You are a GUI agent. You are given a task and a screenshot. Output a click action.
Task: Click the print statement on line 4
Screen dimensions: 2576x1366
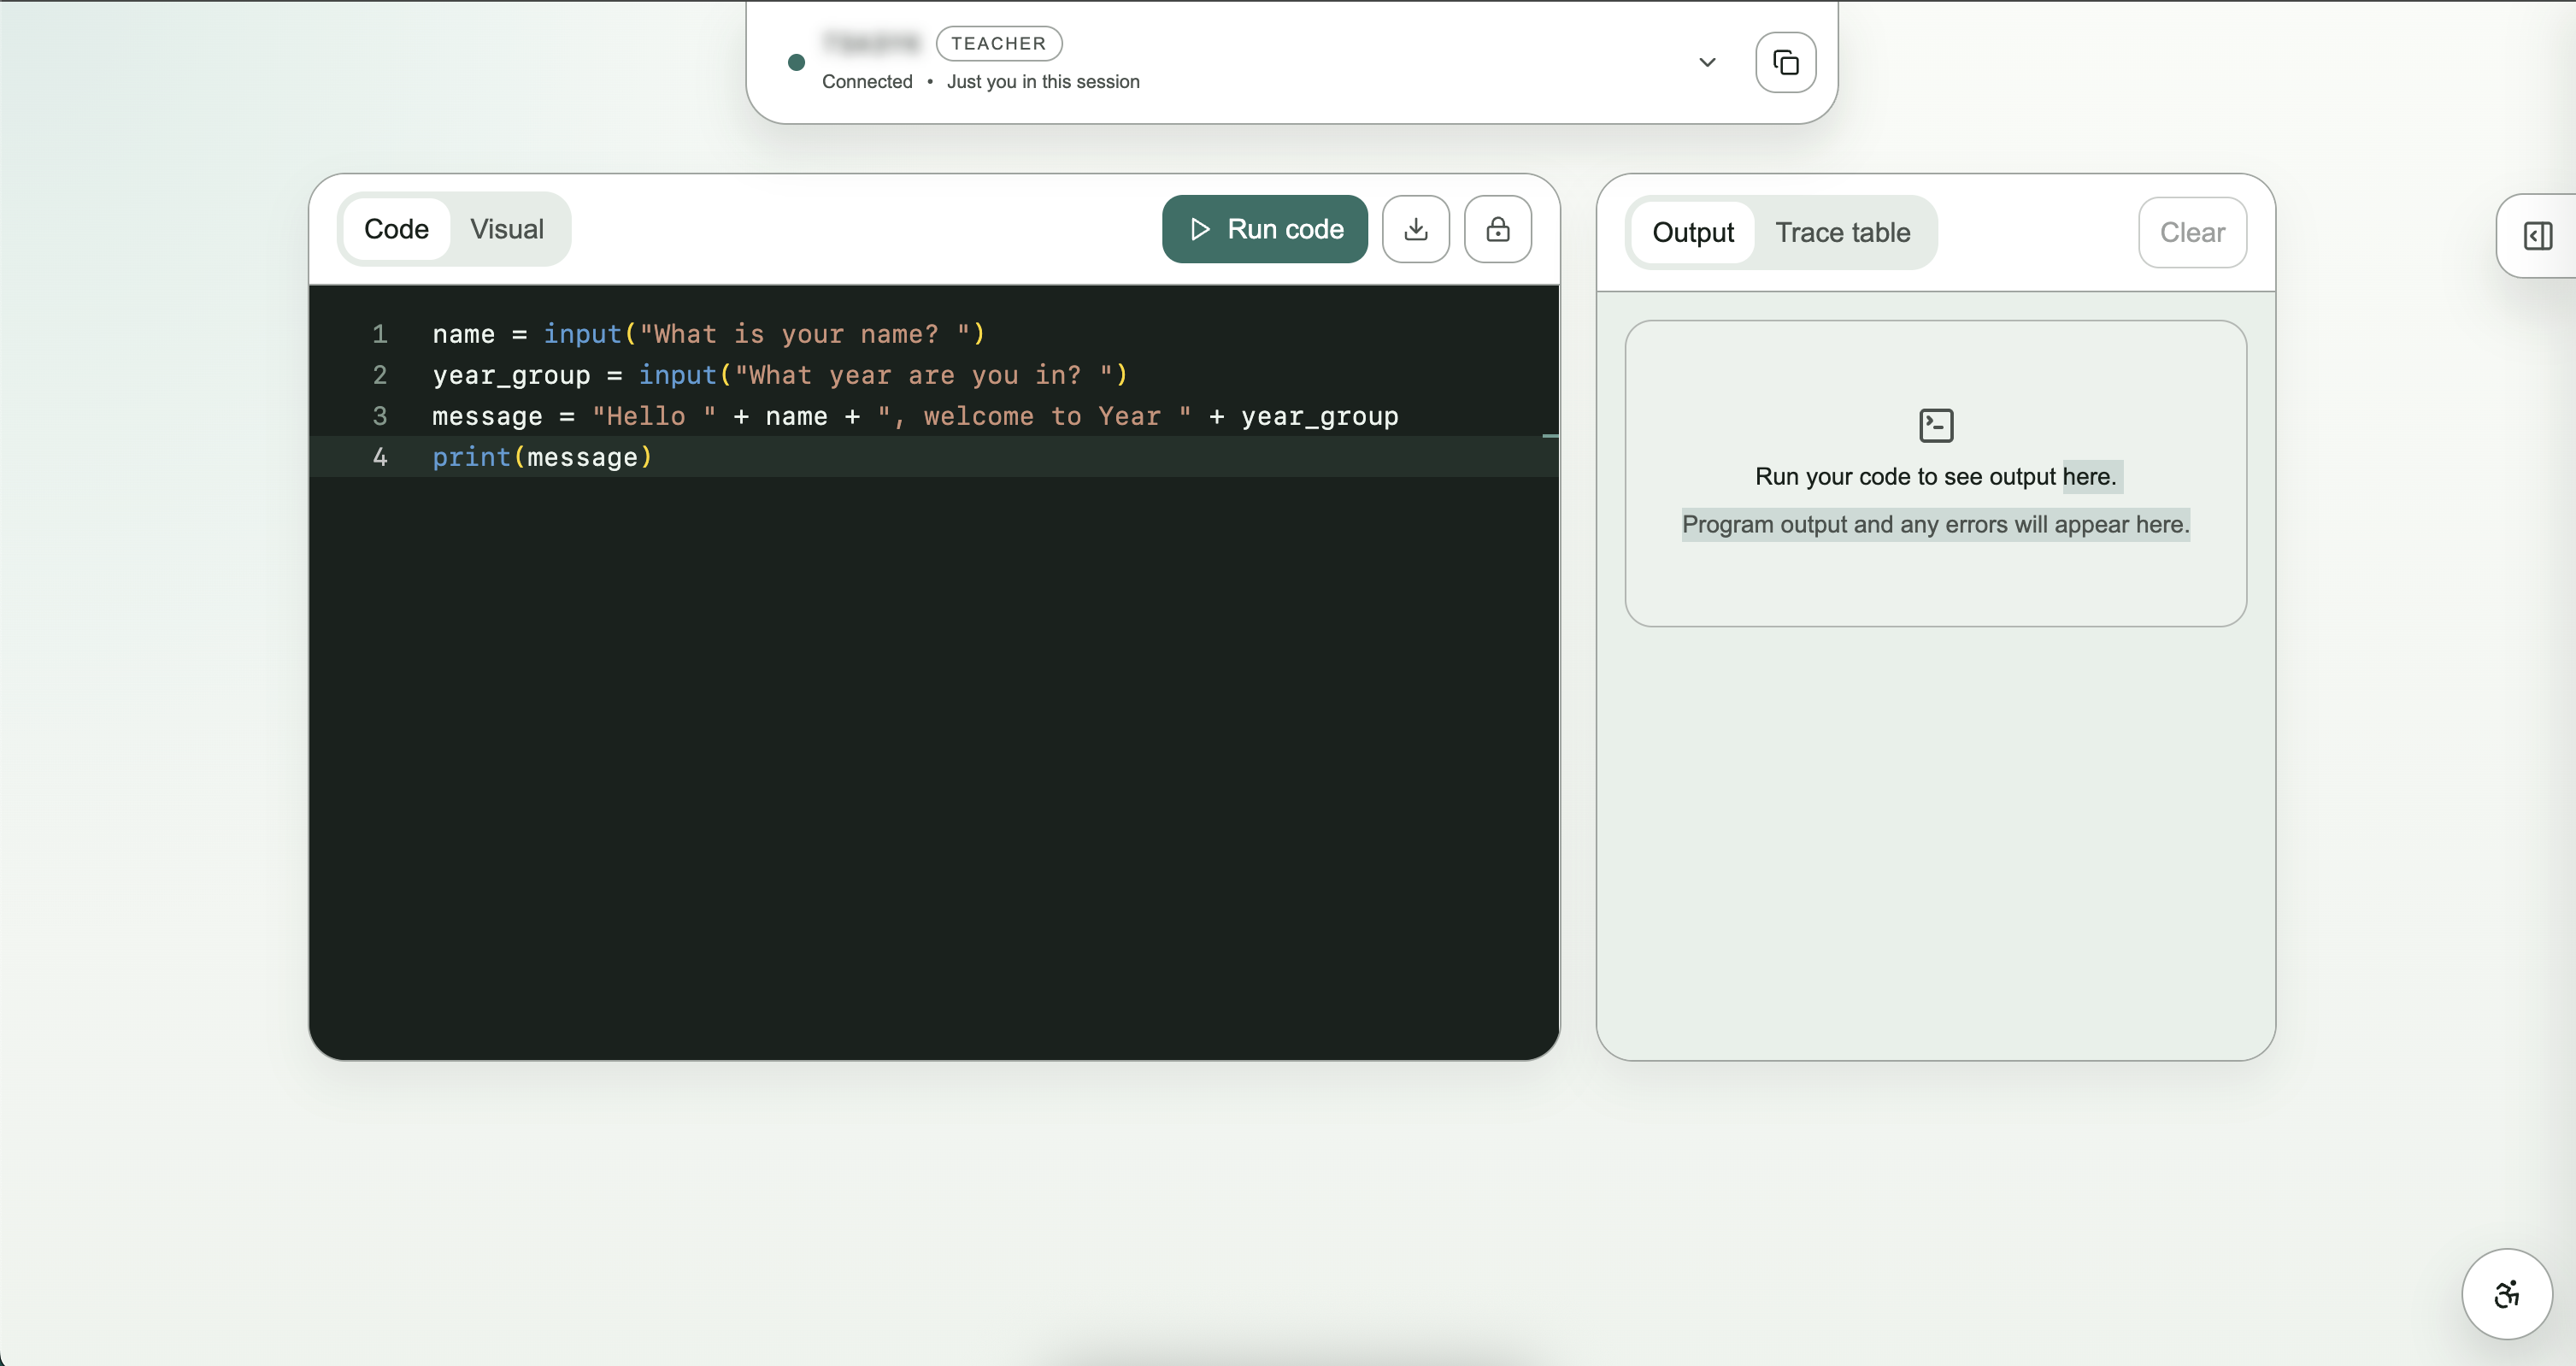coord(469,458)
